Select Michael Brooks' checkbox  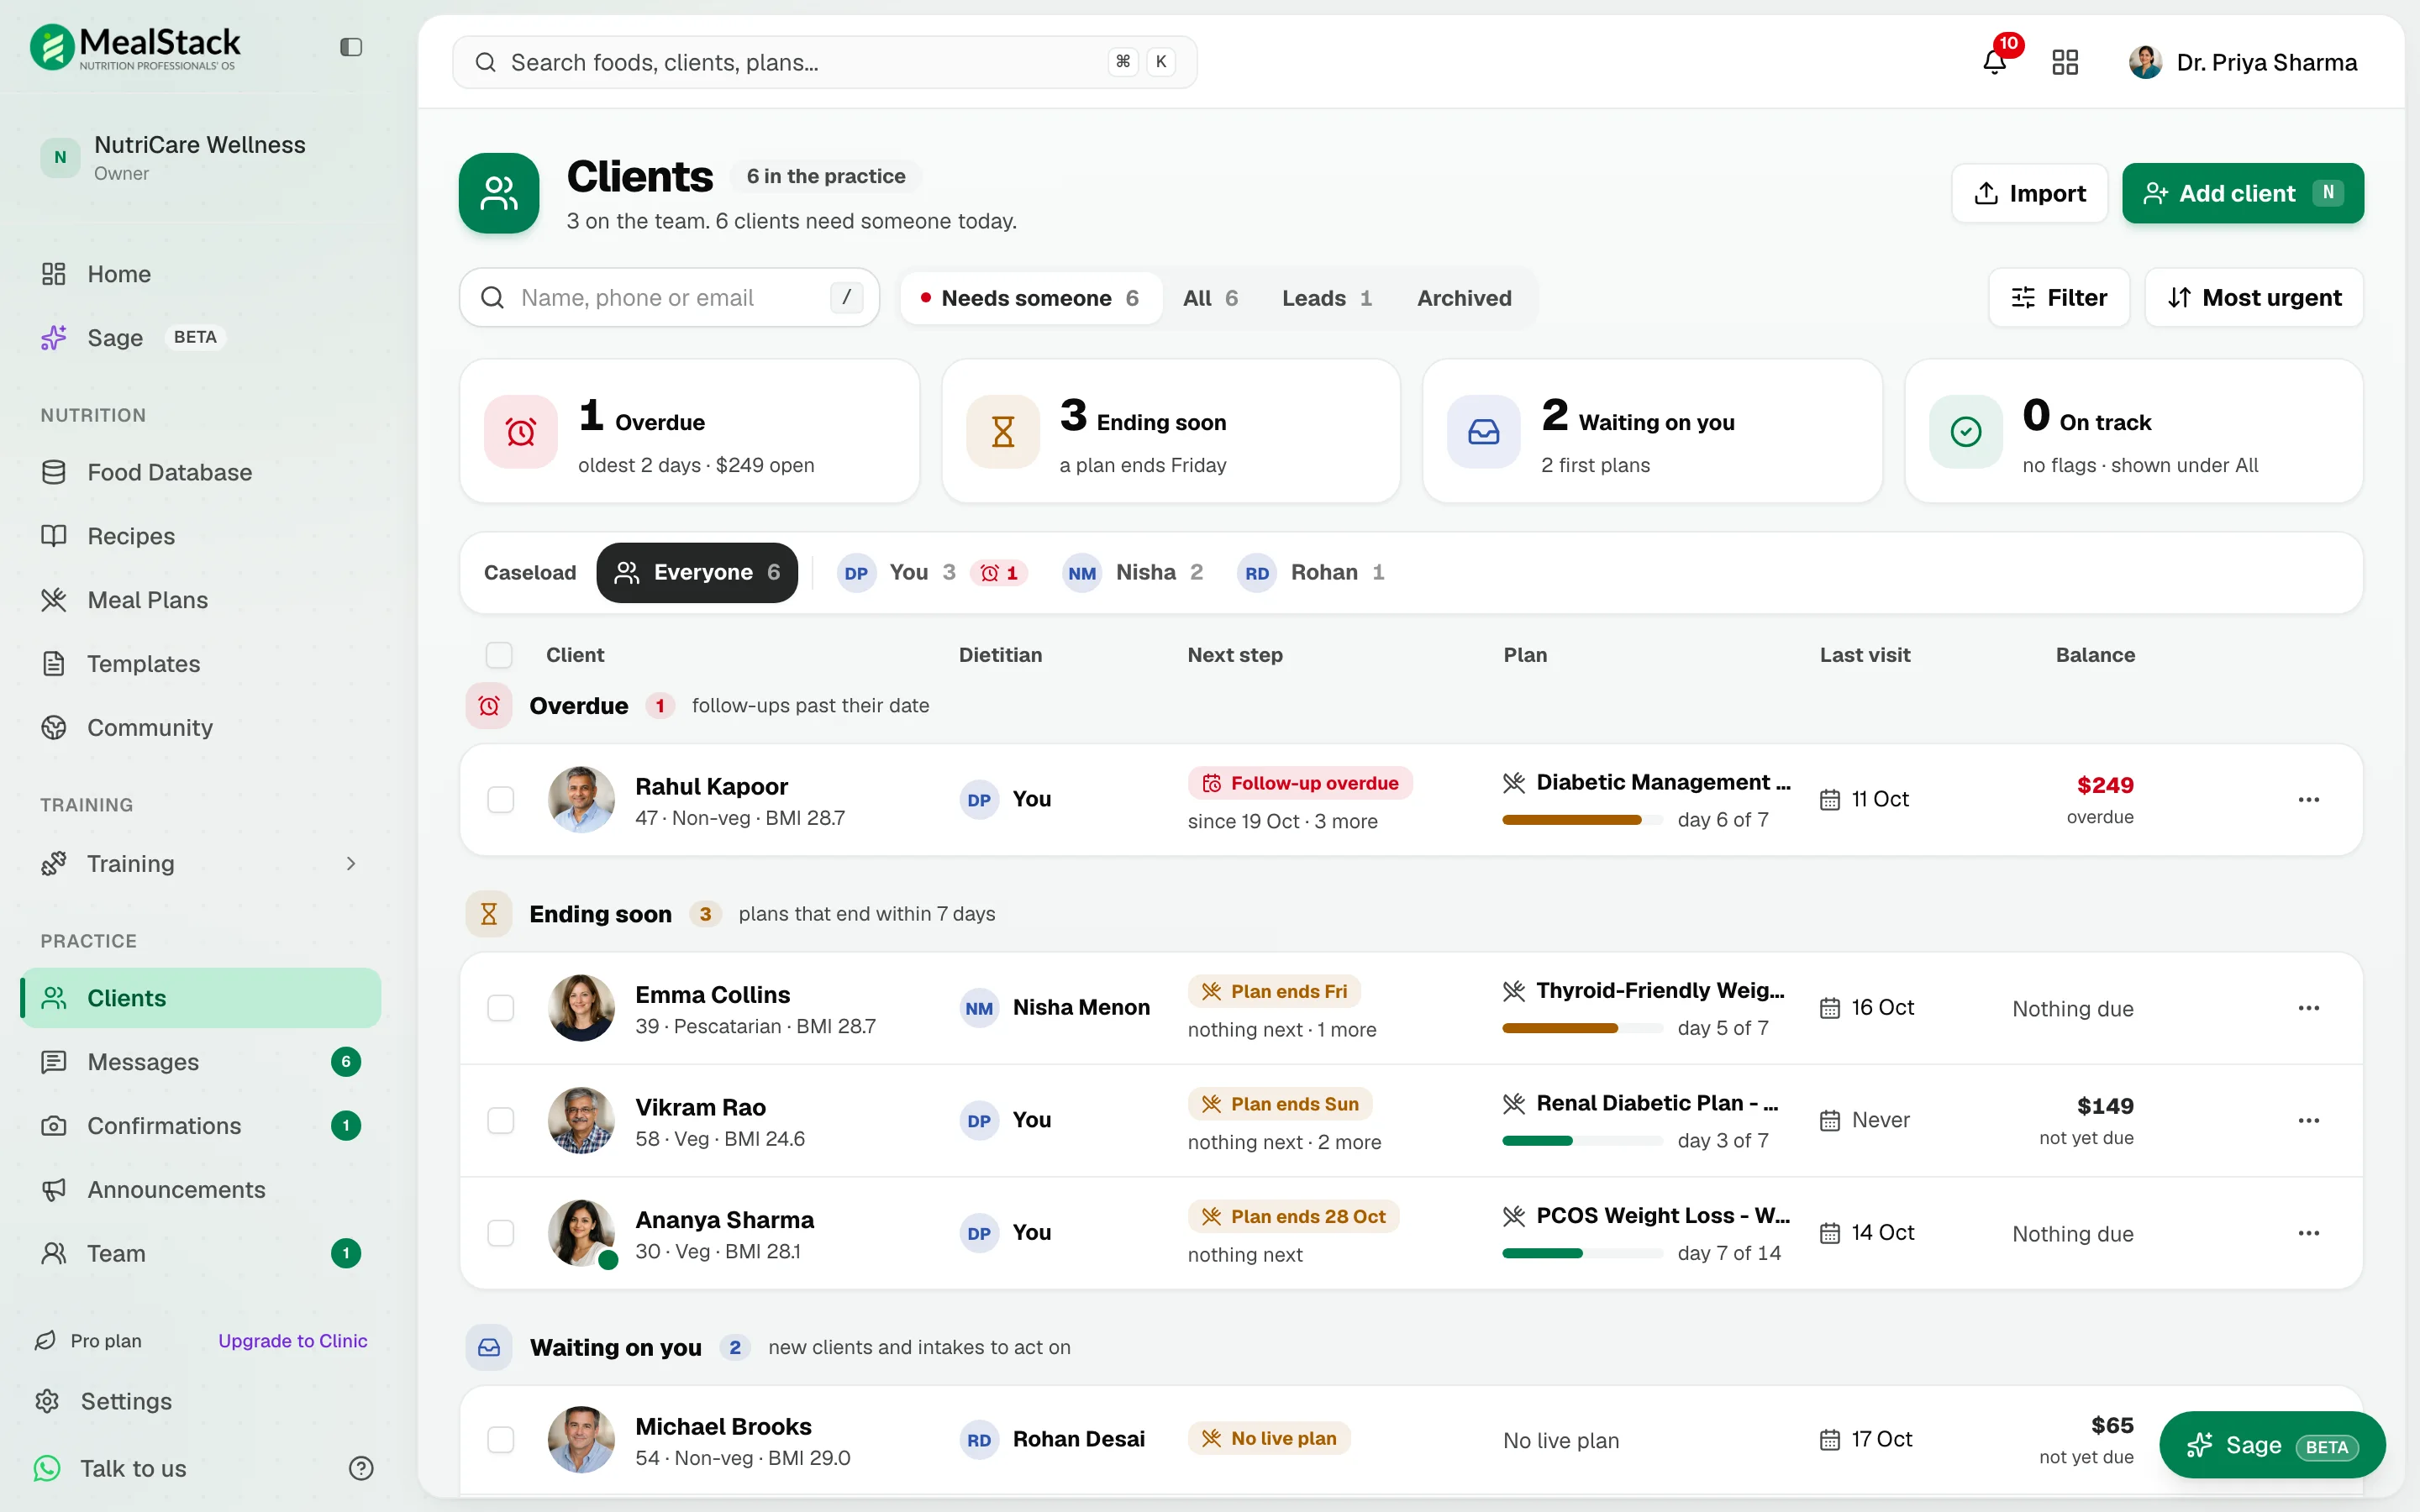500,1440
